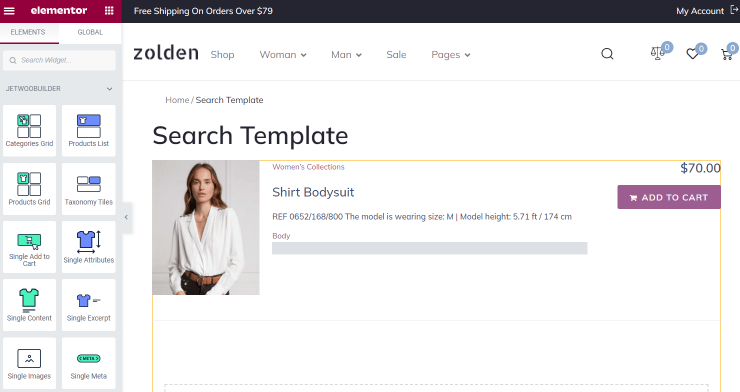Open the wishlist heart icon

(692, 54)
